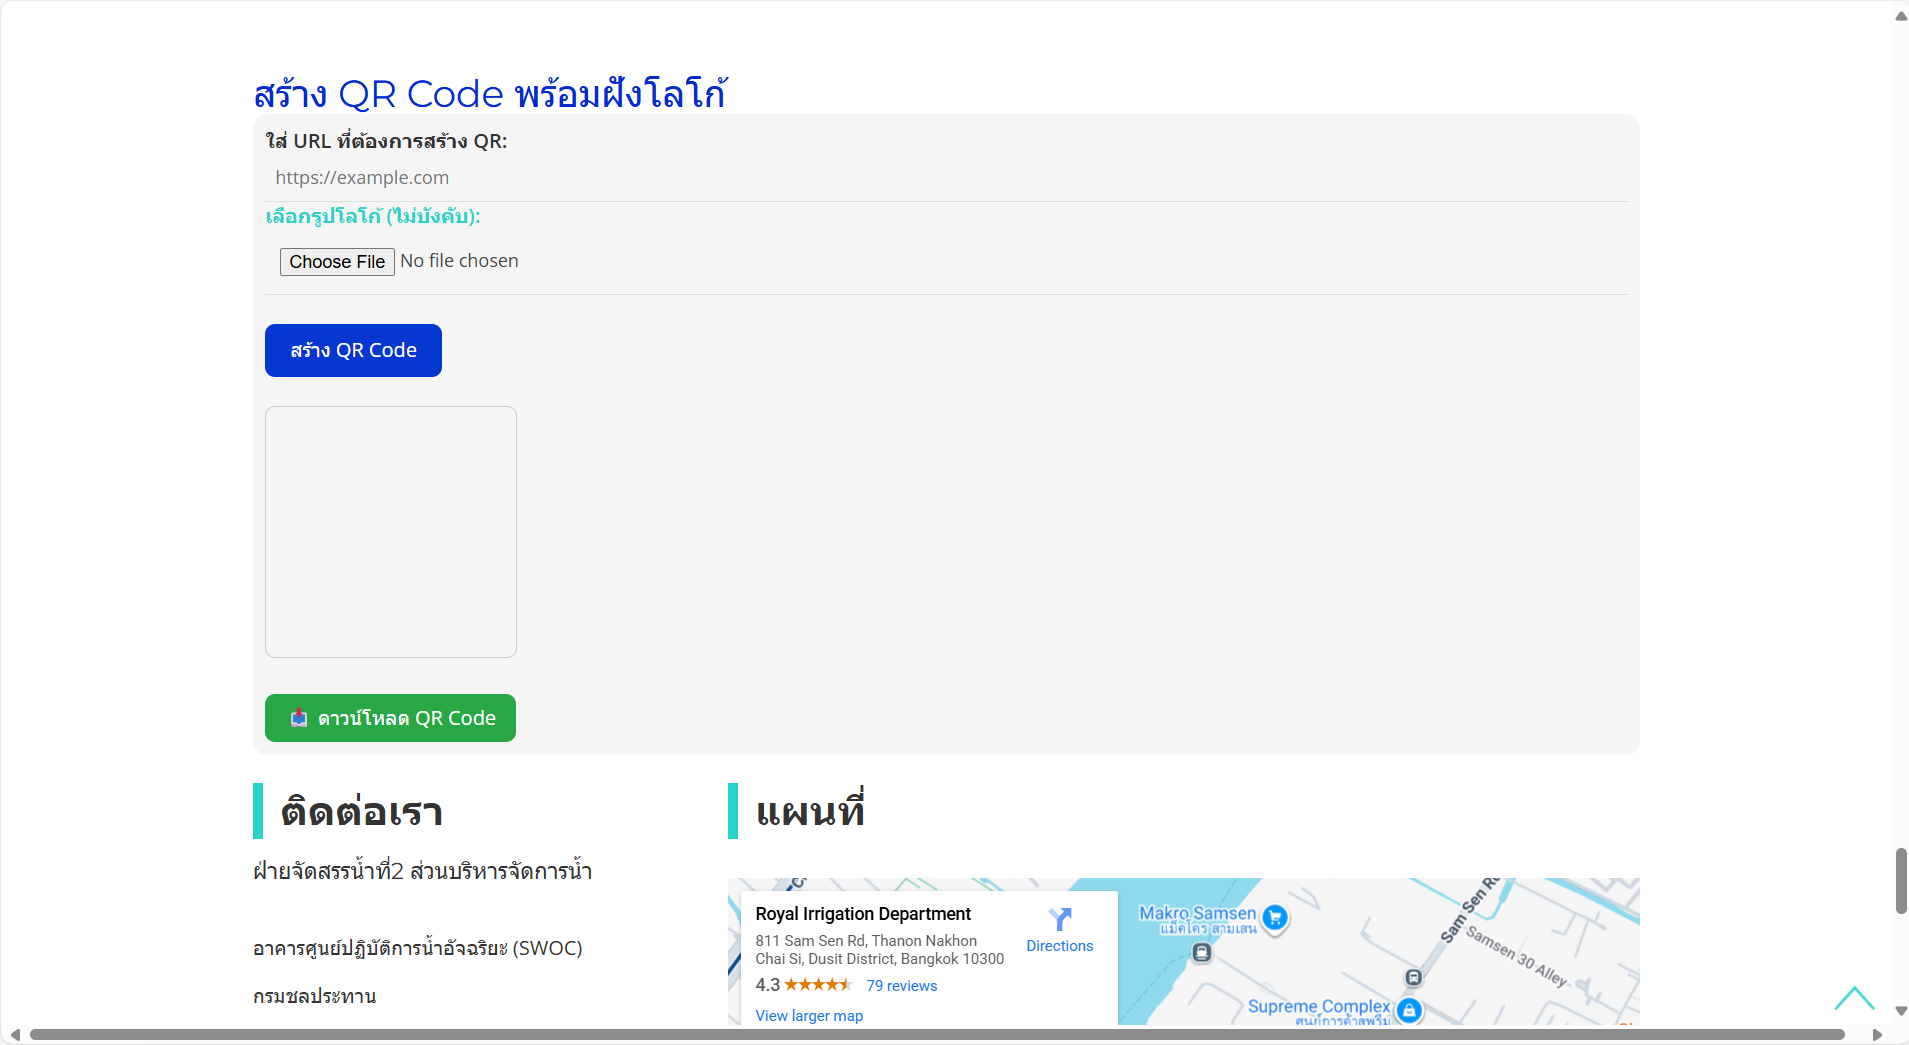1909x1045 pixels.
Task: Click the teal scroll-to-top chevron icon
Action: pos(1854,998)
